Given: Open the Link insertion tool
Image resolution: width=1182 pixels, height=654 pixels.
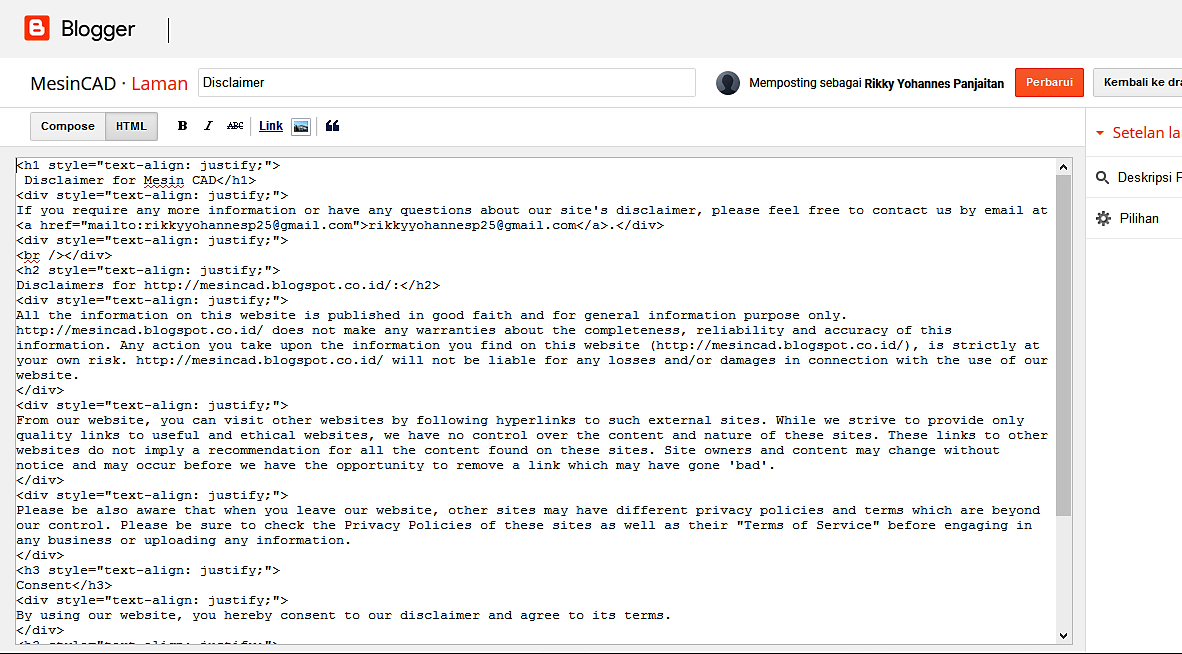Looking at the screenshot, I should point(270,125).
